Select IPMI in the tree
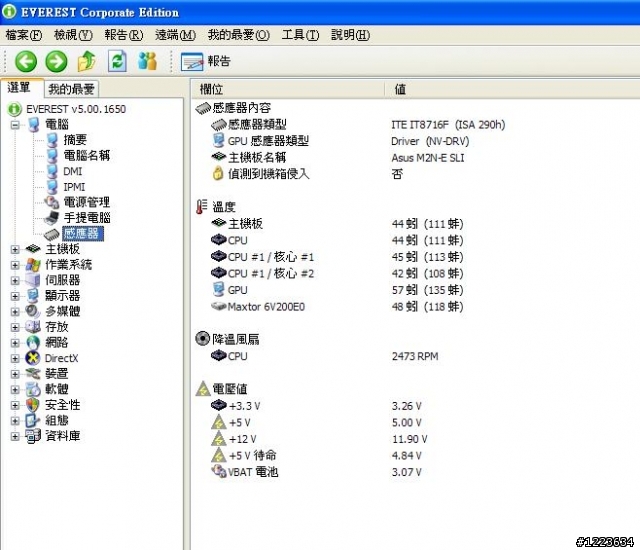Image resolution: width=640 pixels, height=550 pixels. tap(74, 187)
